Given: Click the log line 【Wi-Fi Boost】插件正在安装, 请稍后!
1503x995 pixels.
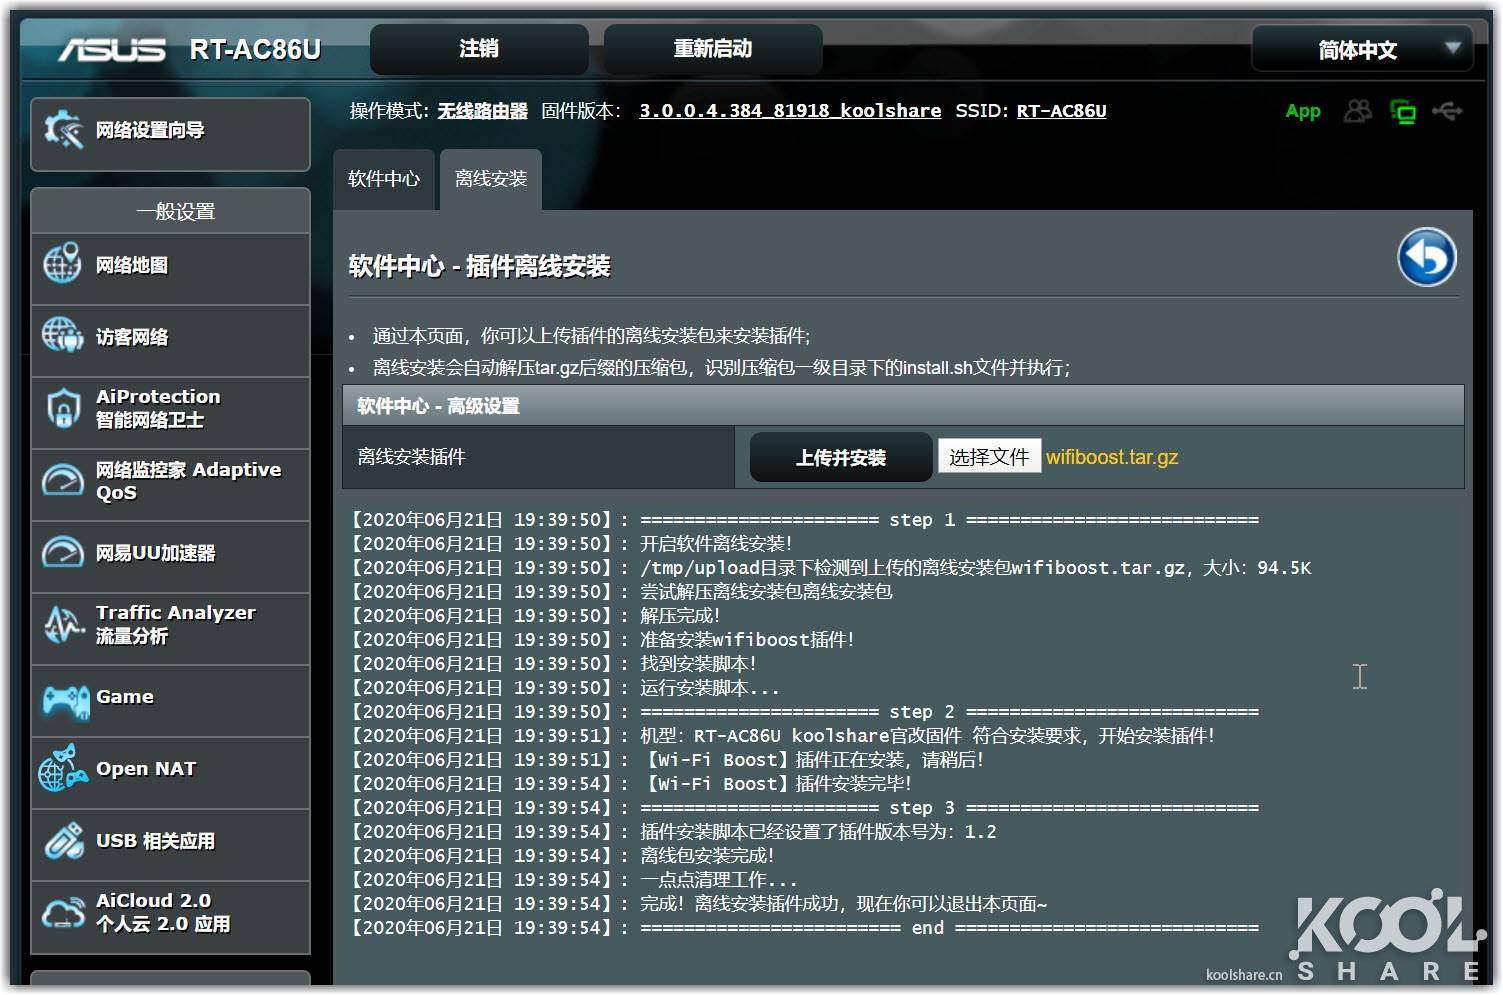Looking at the screenshot, I should click(666, 760).
